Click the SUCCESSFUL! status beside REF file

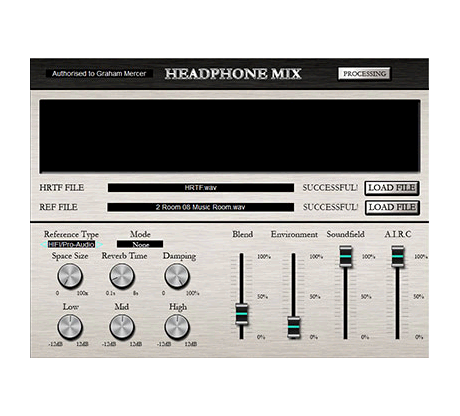[x=330, y=207]
